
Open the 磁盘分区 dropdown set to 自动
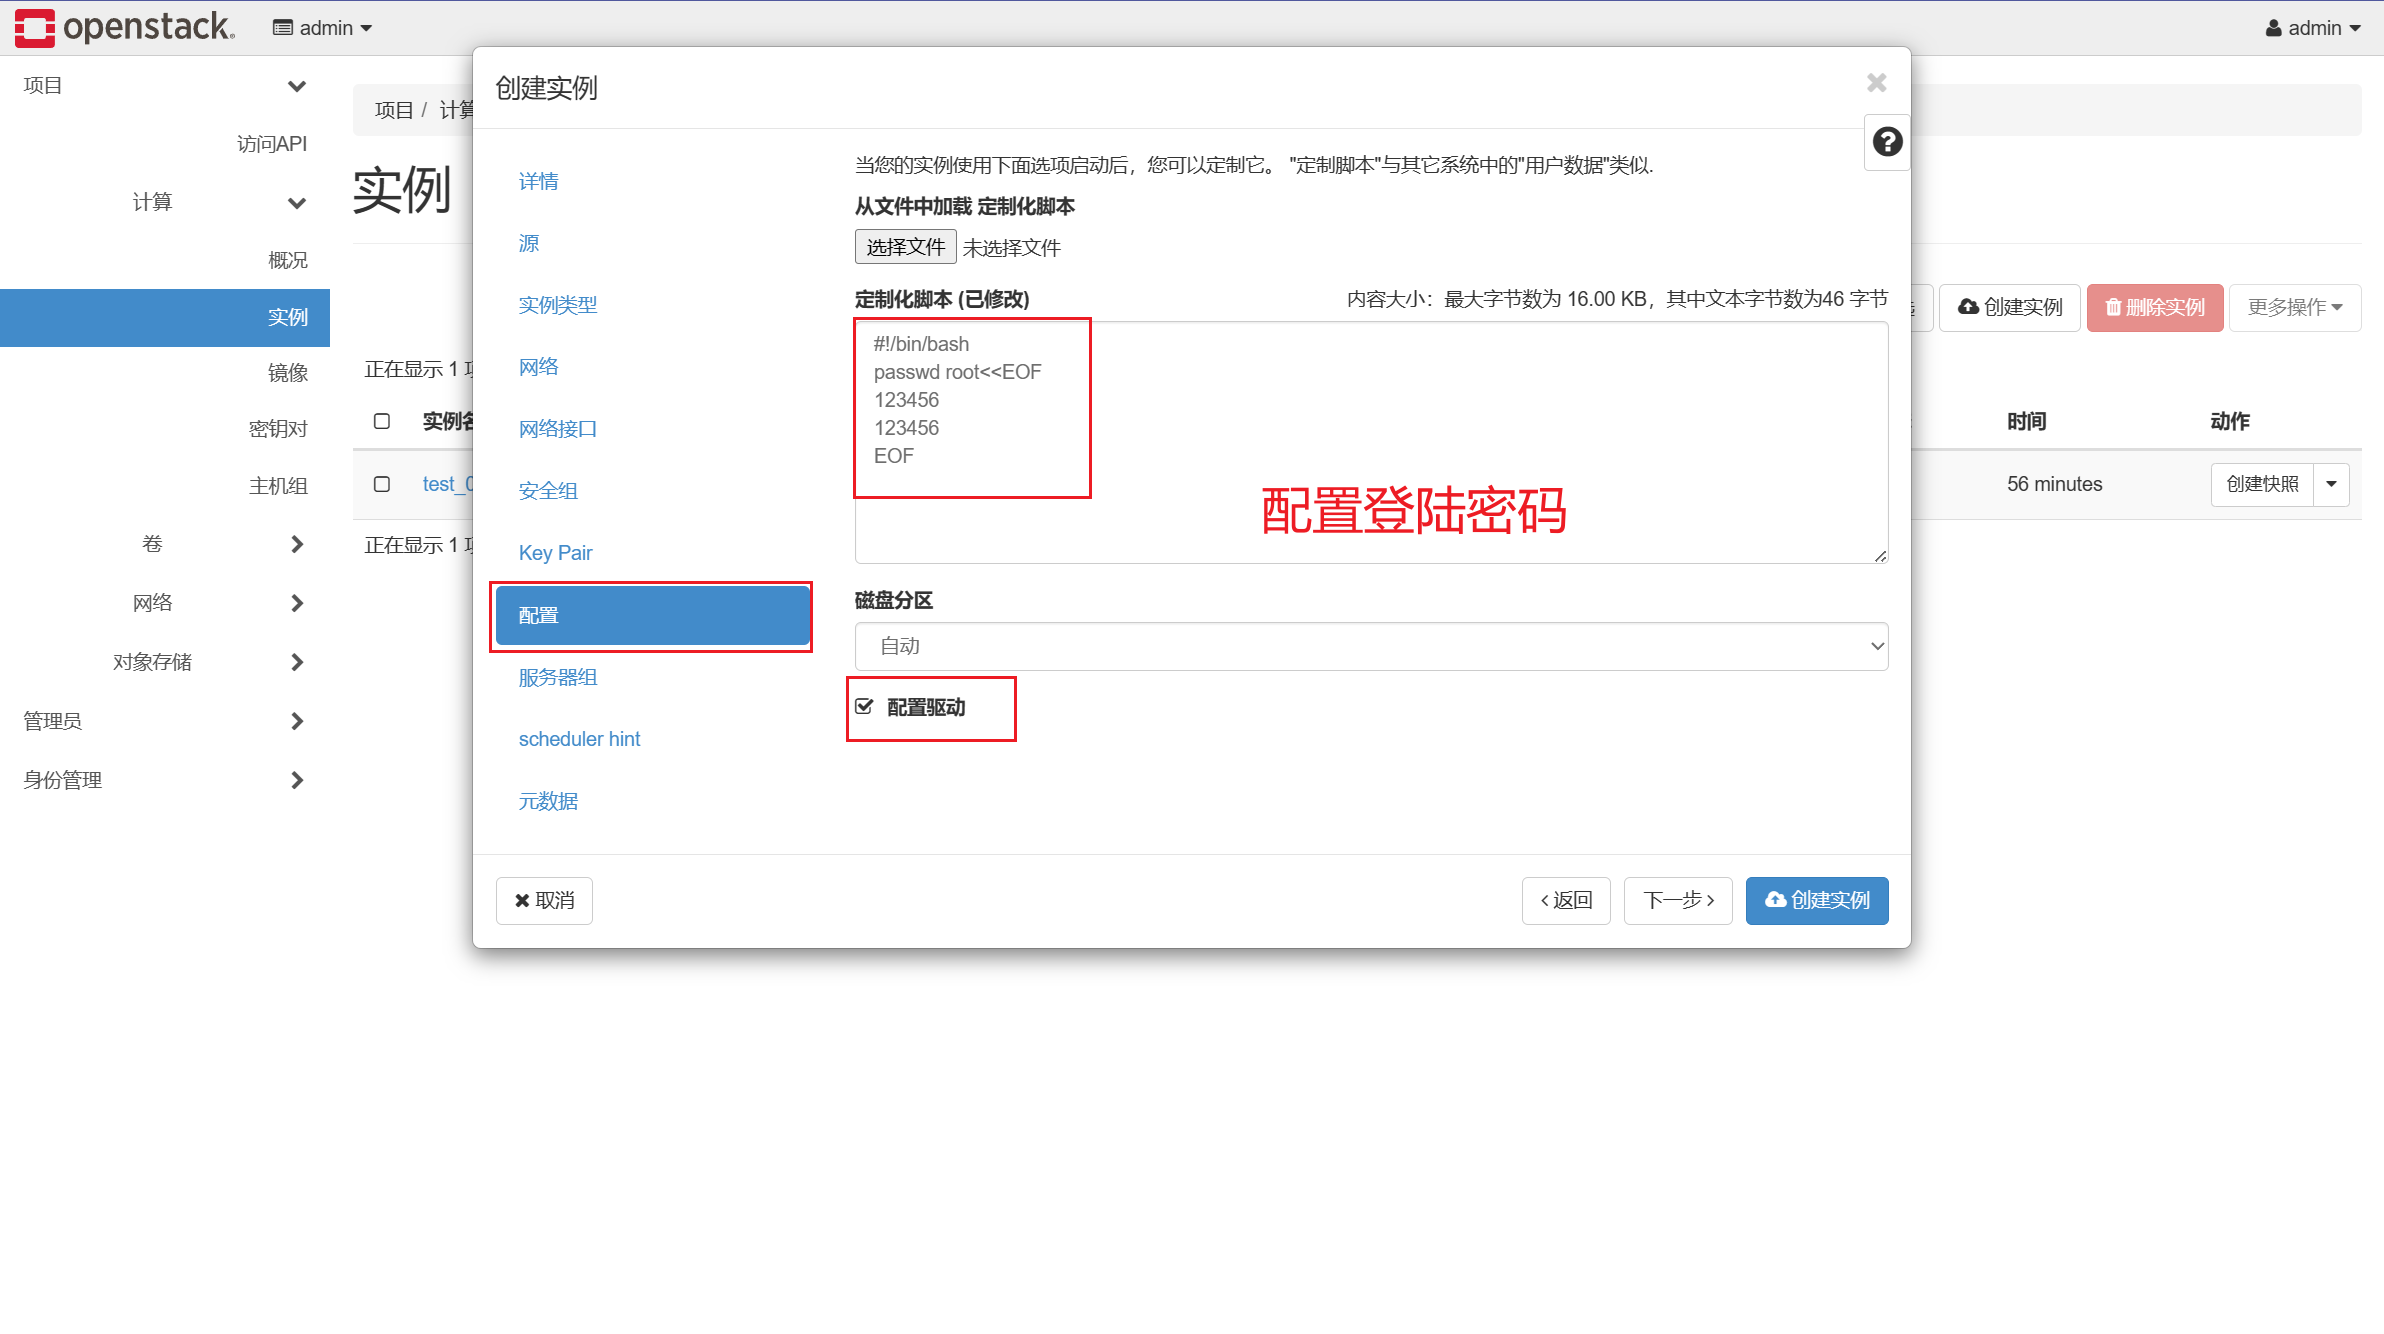click(x=1370, y=646)
